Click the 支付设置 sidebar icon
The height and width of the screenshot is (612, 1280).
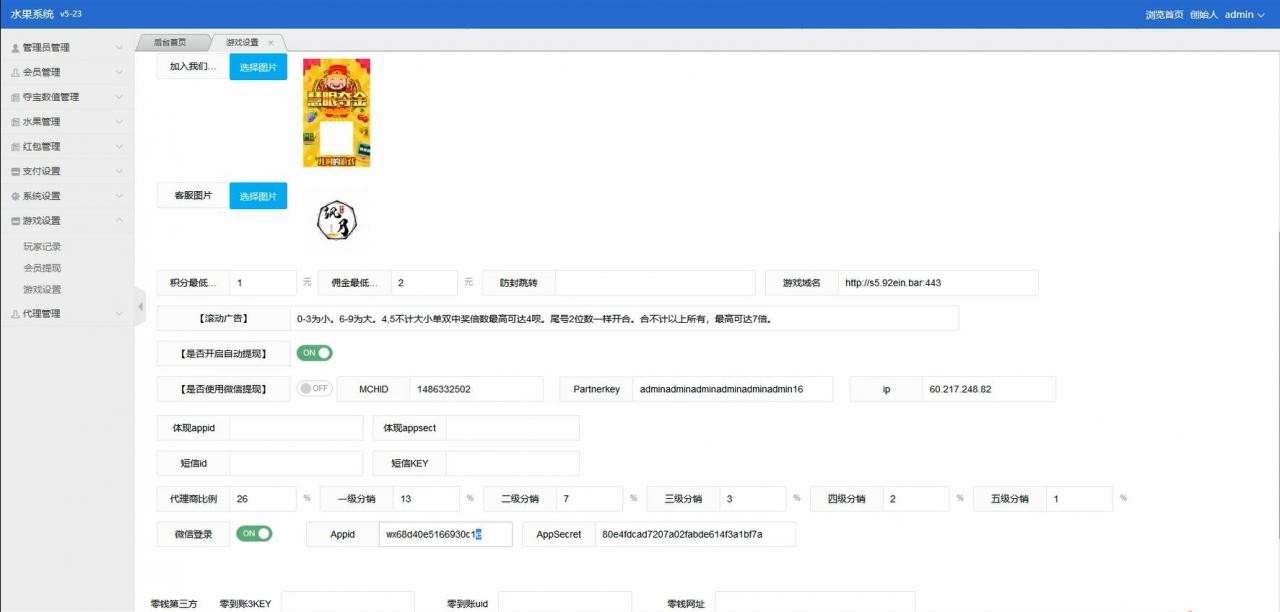click(x=15, y=172)
